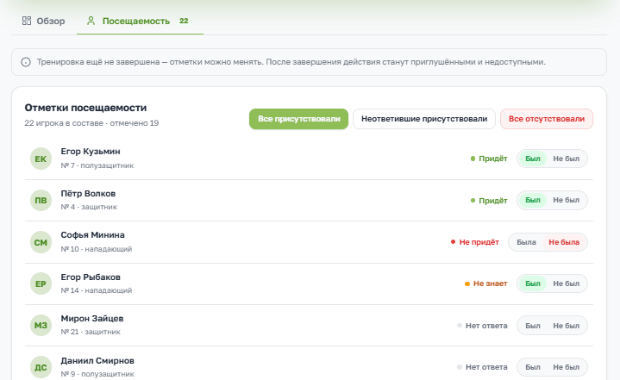This screenshot has width=620, height=380.
Task: Click the СМ avatar of Софья Минина
Action: [41, 242]
